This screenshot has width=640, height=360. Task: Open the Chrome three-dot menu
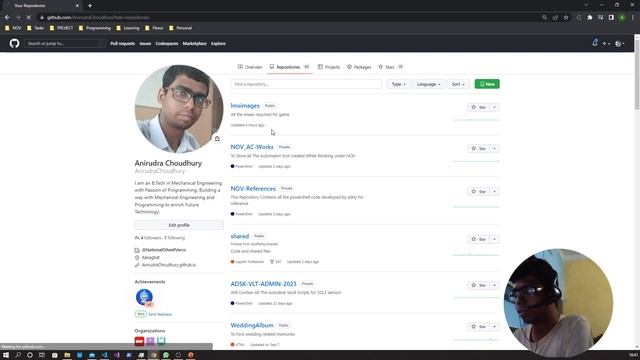click(633, 18)
